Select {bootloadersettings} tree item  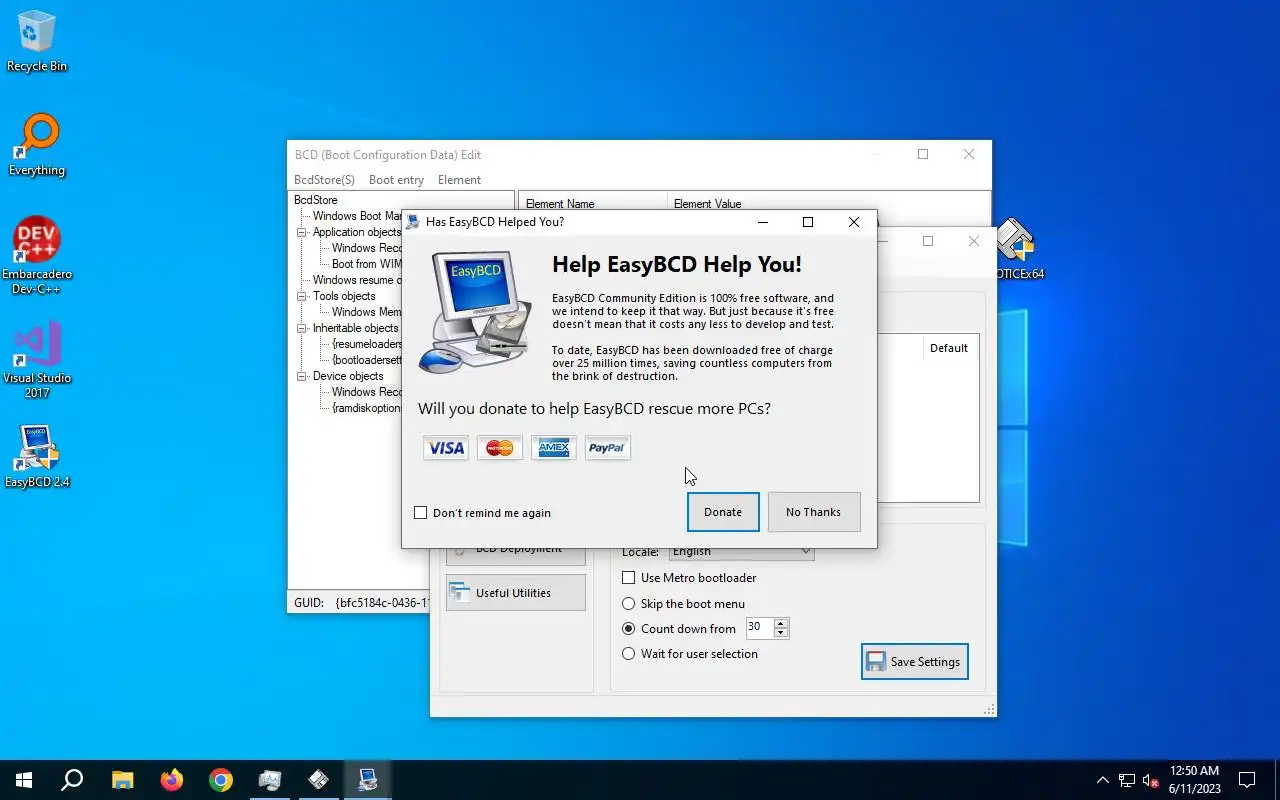366,360
